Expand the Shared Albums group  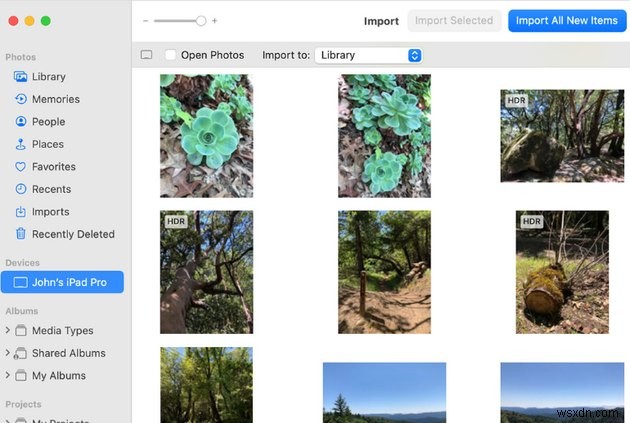click(7, 353)
